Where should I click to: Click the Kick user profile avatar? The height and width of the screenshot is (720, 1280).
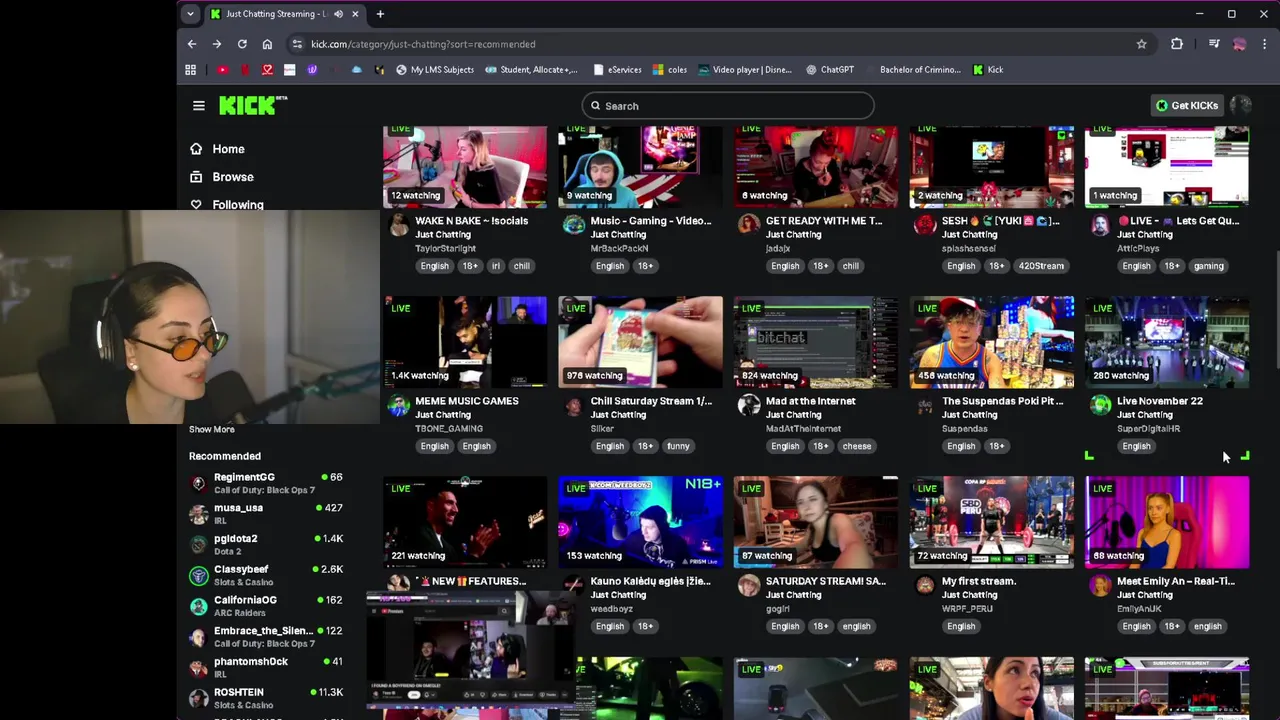[1241, 105]
